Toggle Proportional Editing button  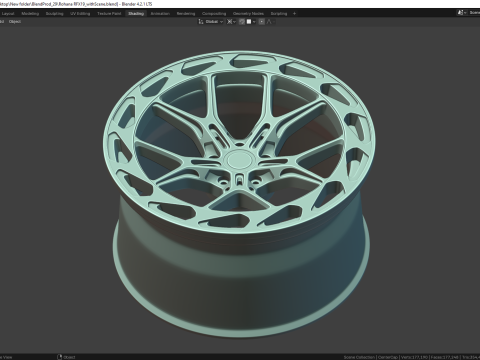pos(262,22)
